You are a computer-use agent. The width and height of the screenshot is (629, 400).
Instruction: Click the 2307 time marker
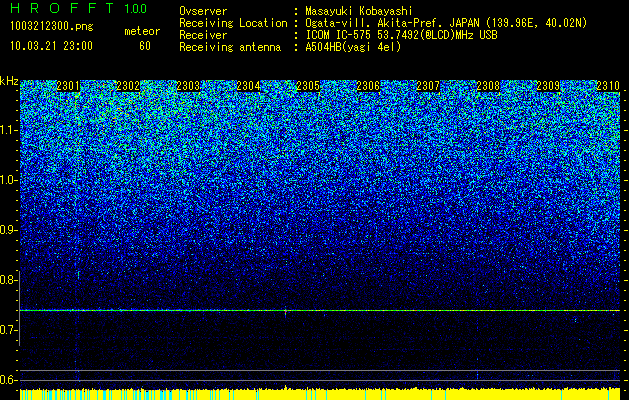pyautogui.click(x=428, y=86)
